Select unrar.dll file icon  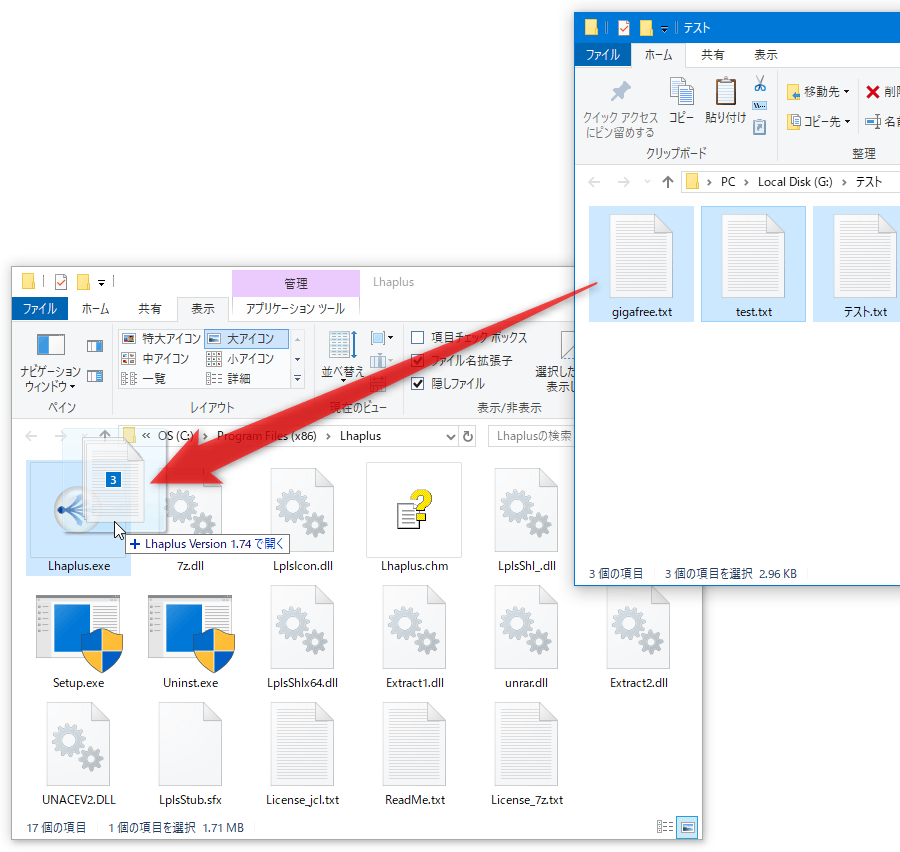pyautogui.click(x=526, y=627)
